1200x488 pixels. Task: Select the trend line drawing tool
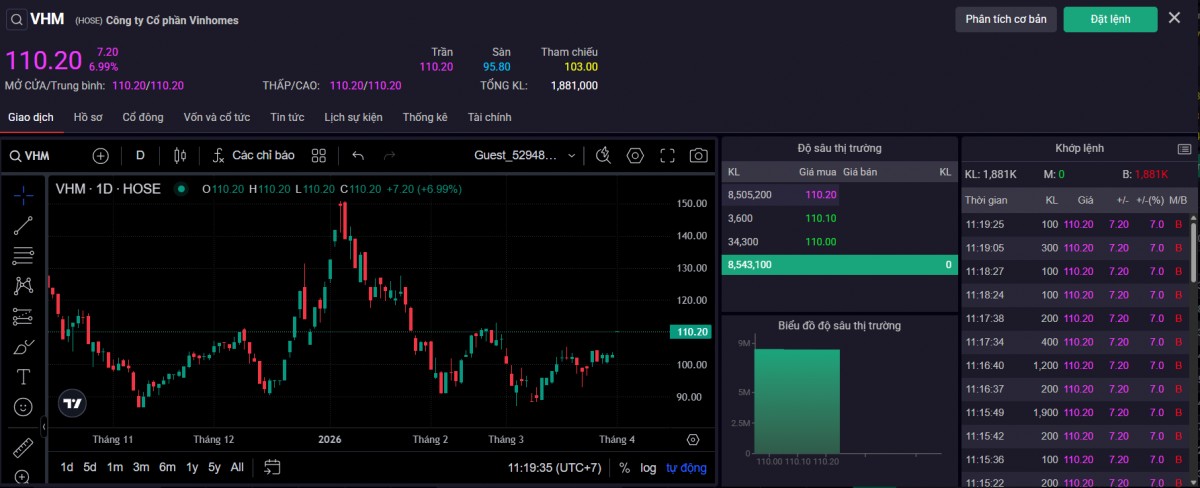[x=23, y=225]
